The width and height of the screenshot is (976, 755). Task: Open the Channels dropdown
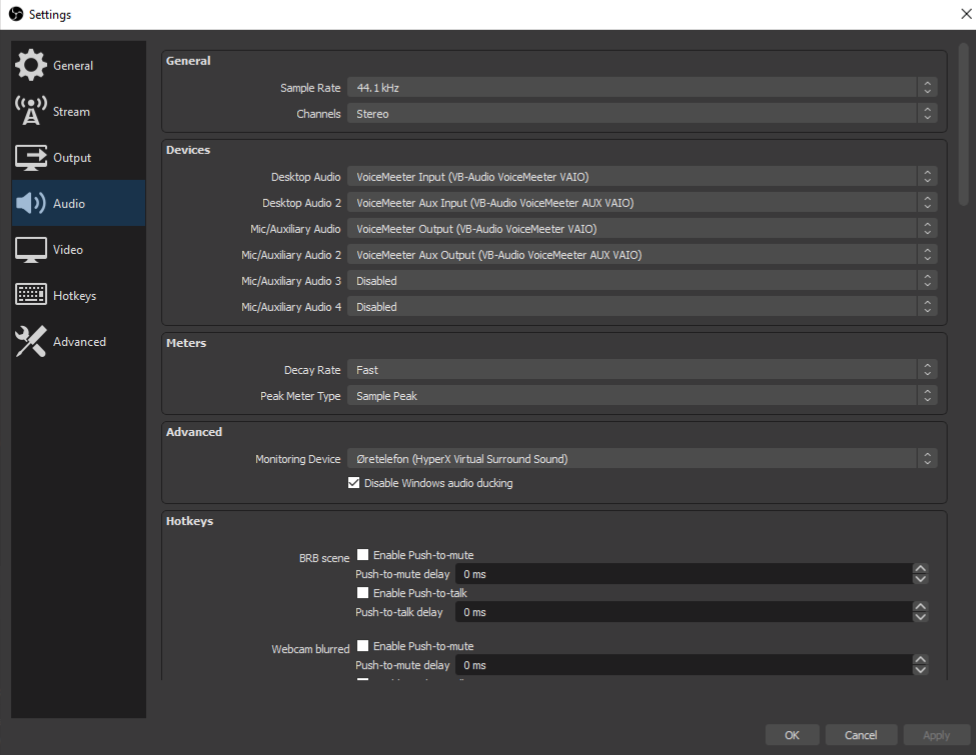coord(642,114)
